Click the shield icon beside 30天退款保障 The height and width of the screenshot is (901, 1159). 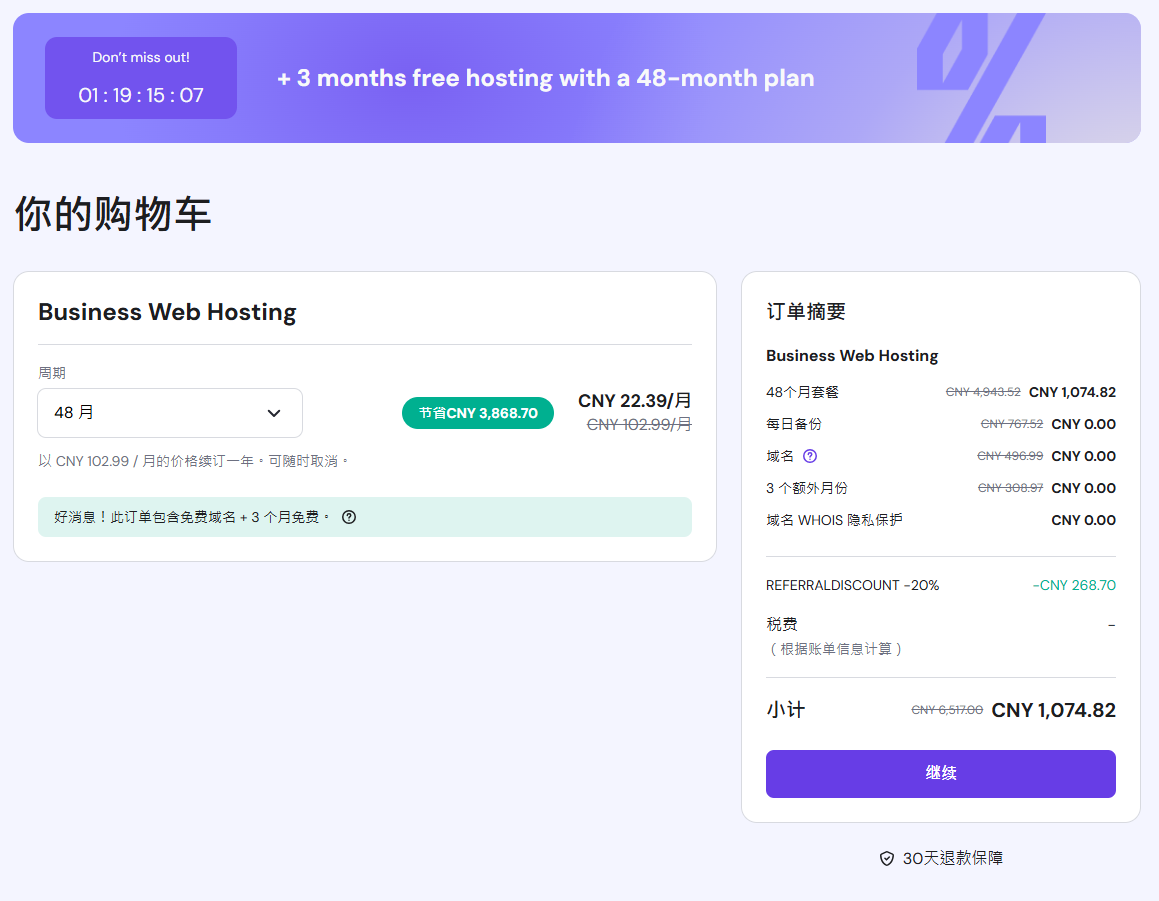click(x=886, y=858)
